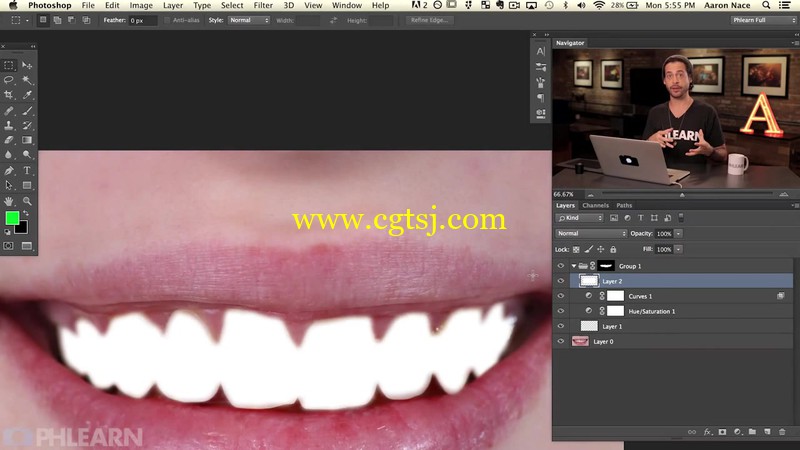Open the Select menu

pos(232,5)
